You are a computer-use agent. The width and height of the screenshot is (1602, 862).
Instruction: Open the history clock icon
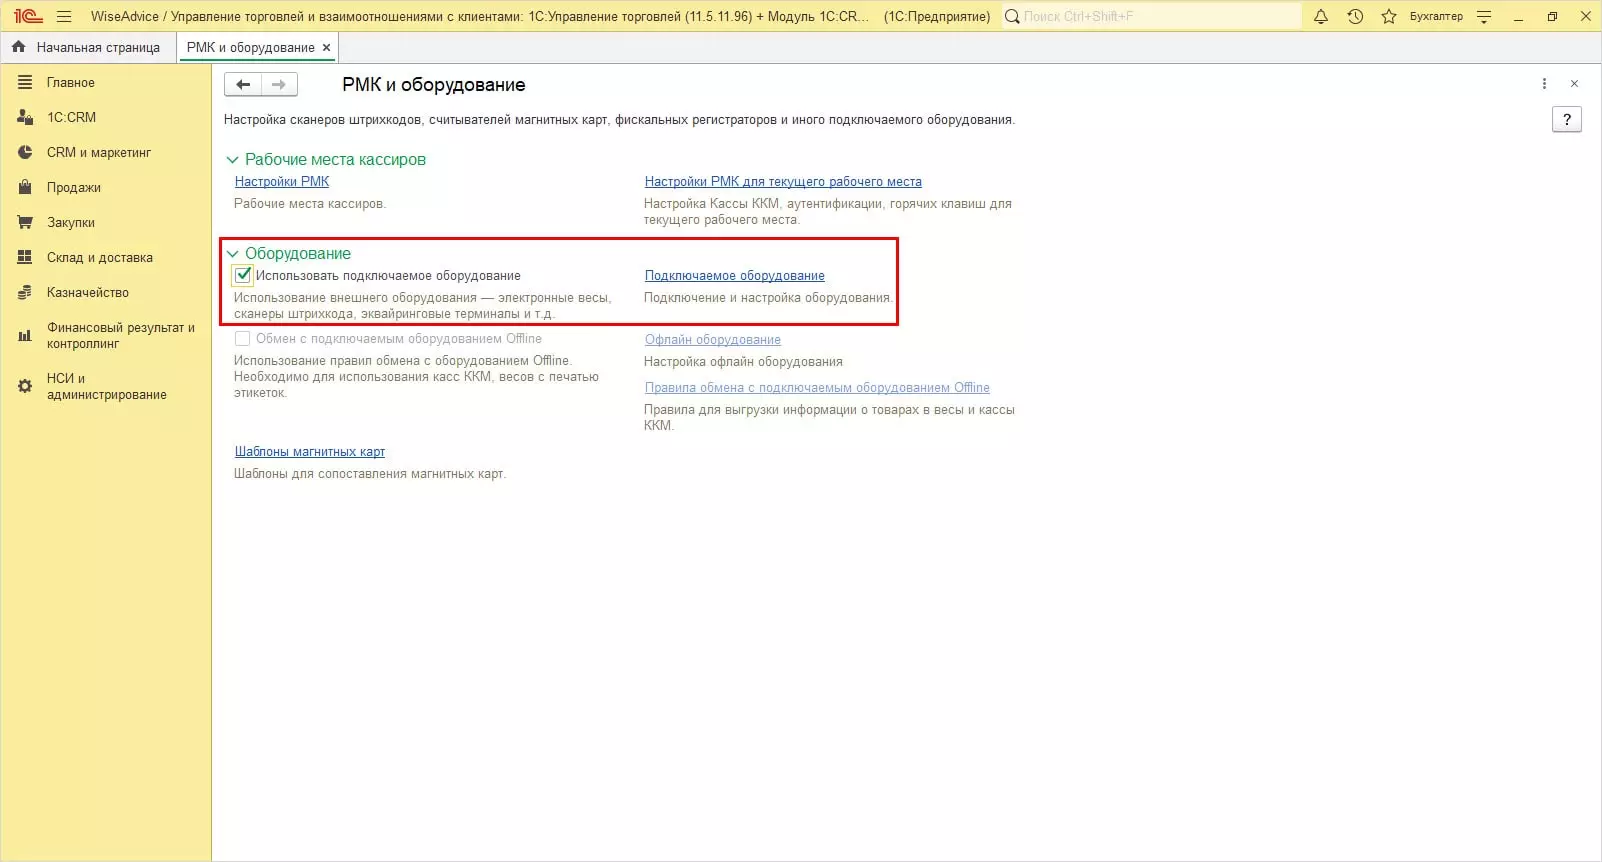point(1355,16)
